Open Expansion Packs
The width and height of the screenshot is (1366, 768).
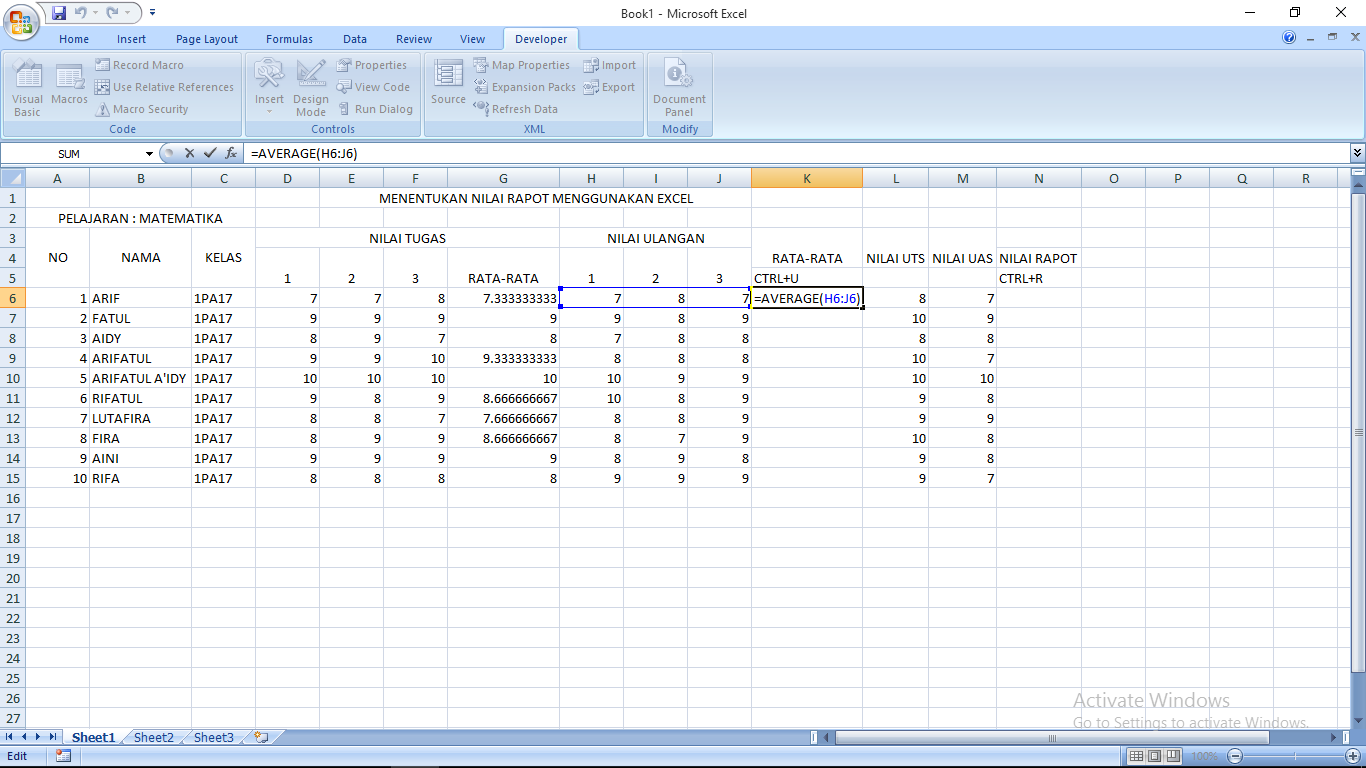pyautogui.click(x=525, y=87)
